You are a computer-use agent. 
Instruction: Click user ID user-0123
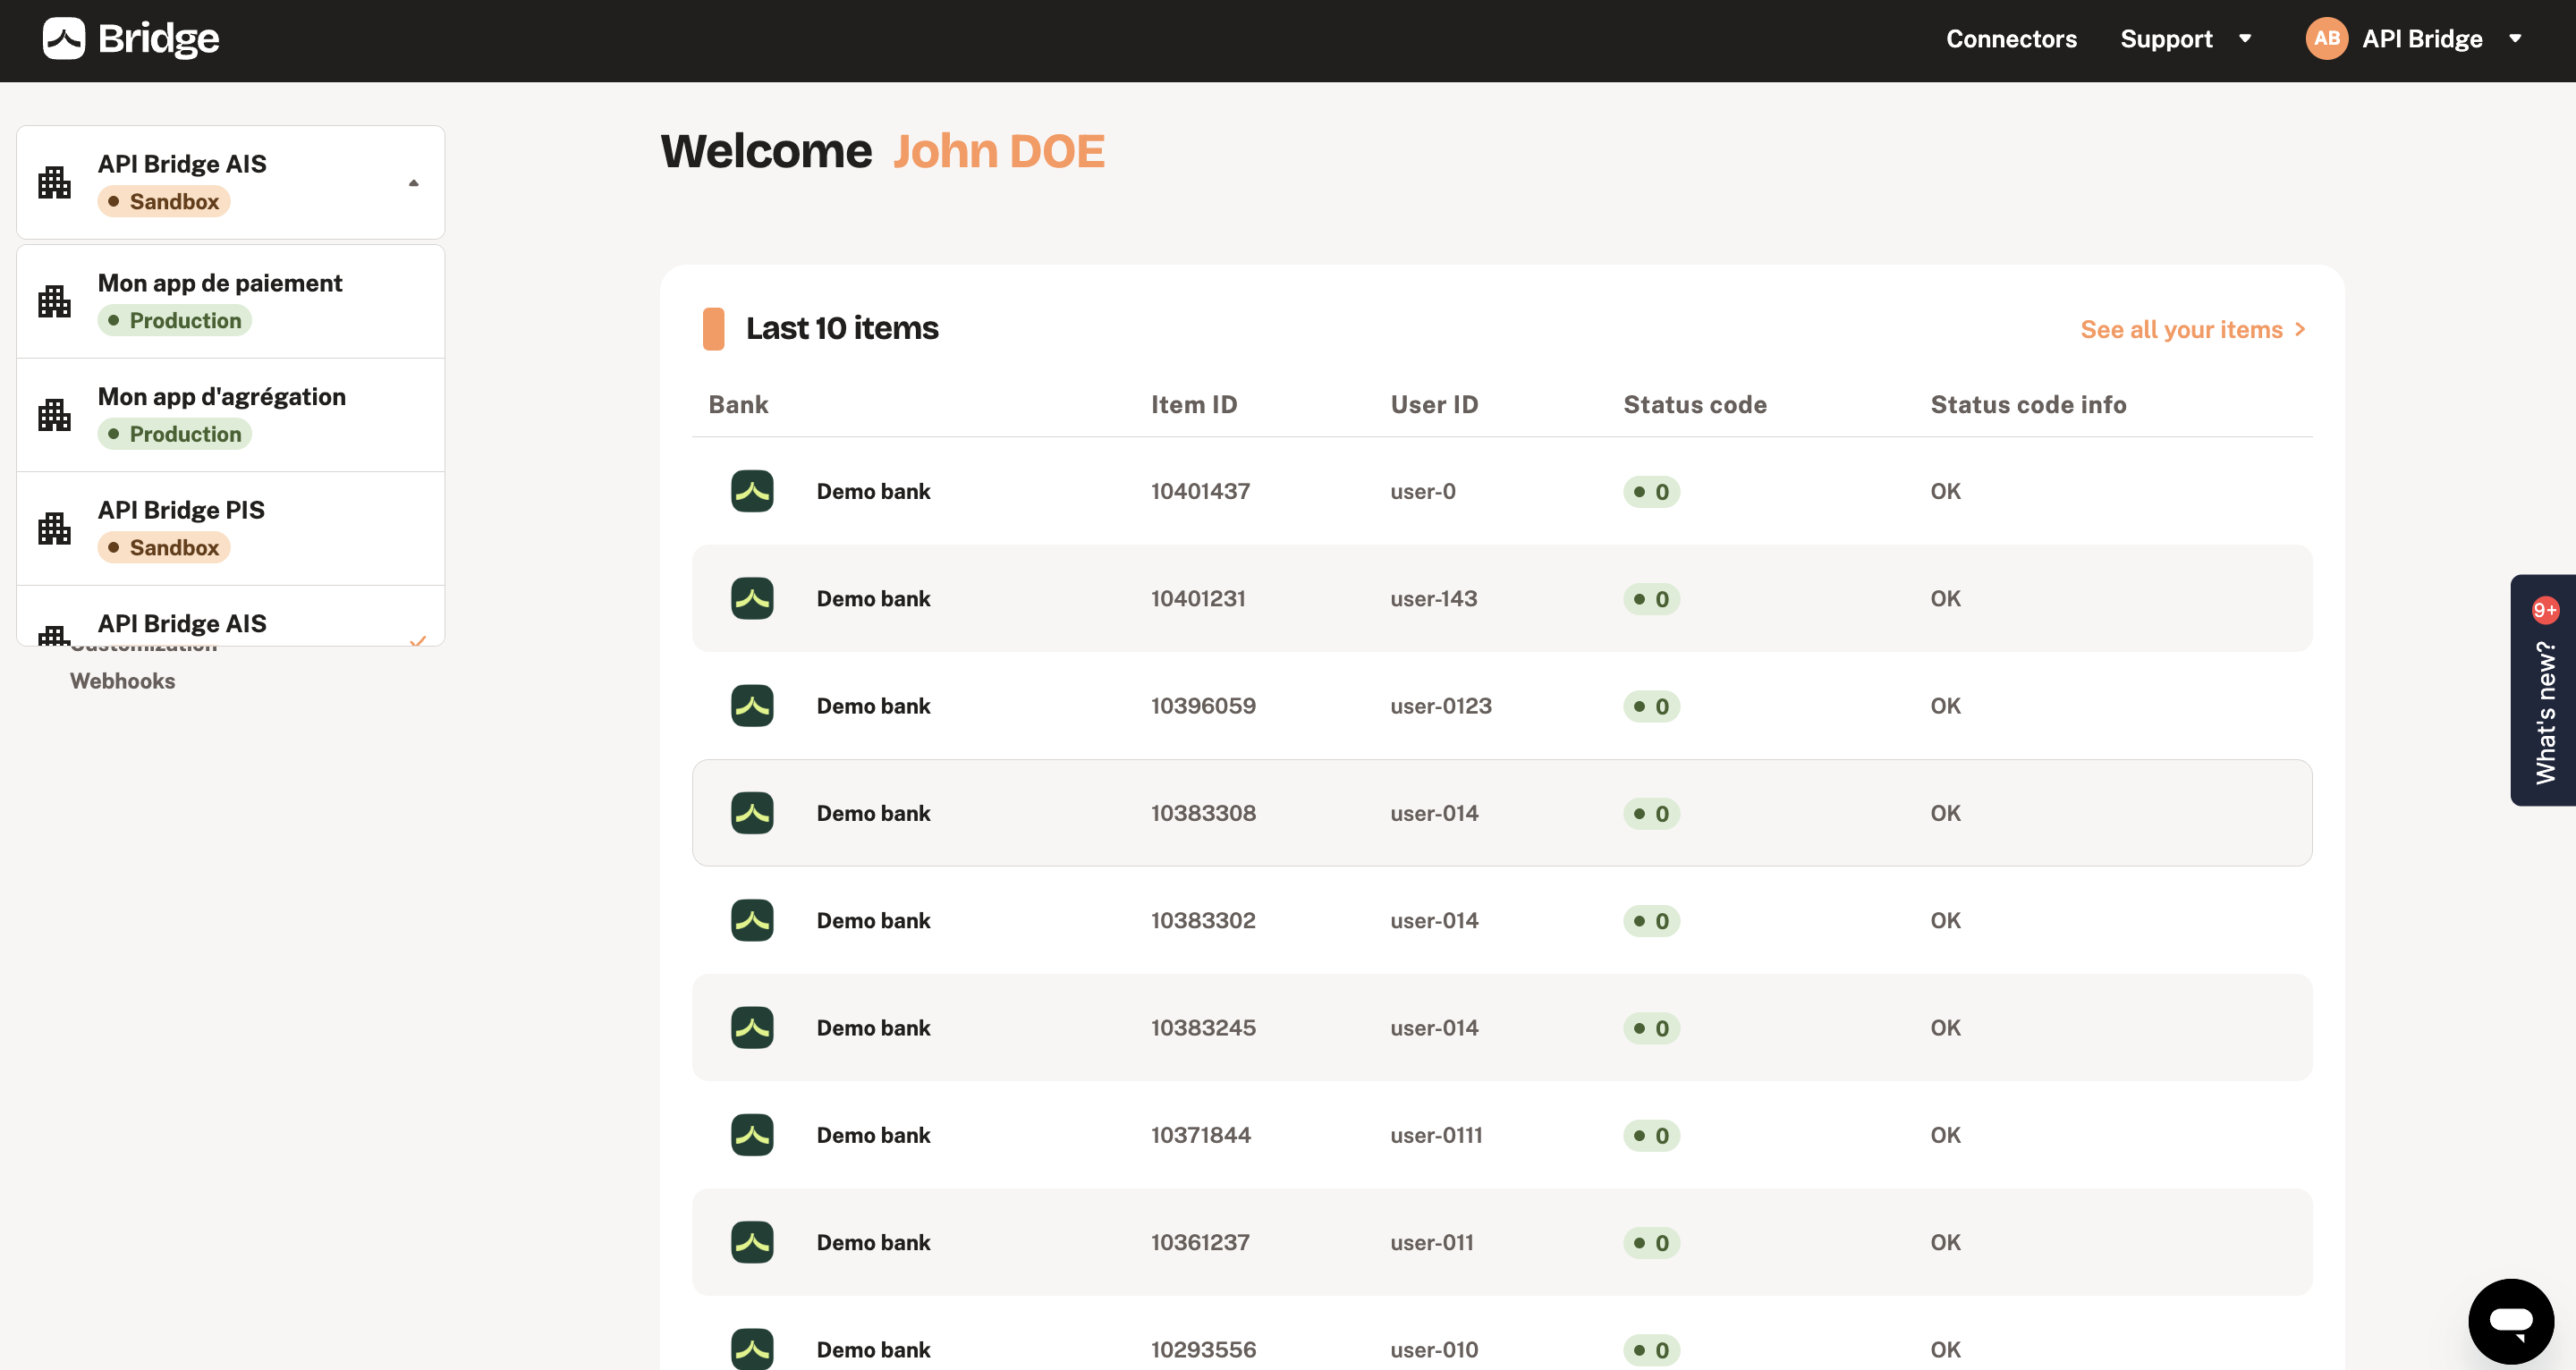tap(1440, 705)
